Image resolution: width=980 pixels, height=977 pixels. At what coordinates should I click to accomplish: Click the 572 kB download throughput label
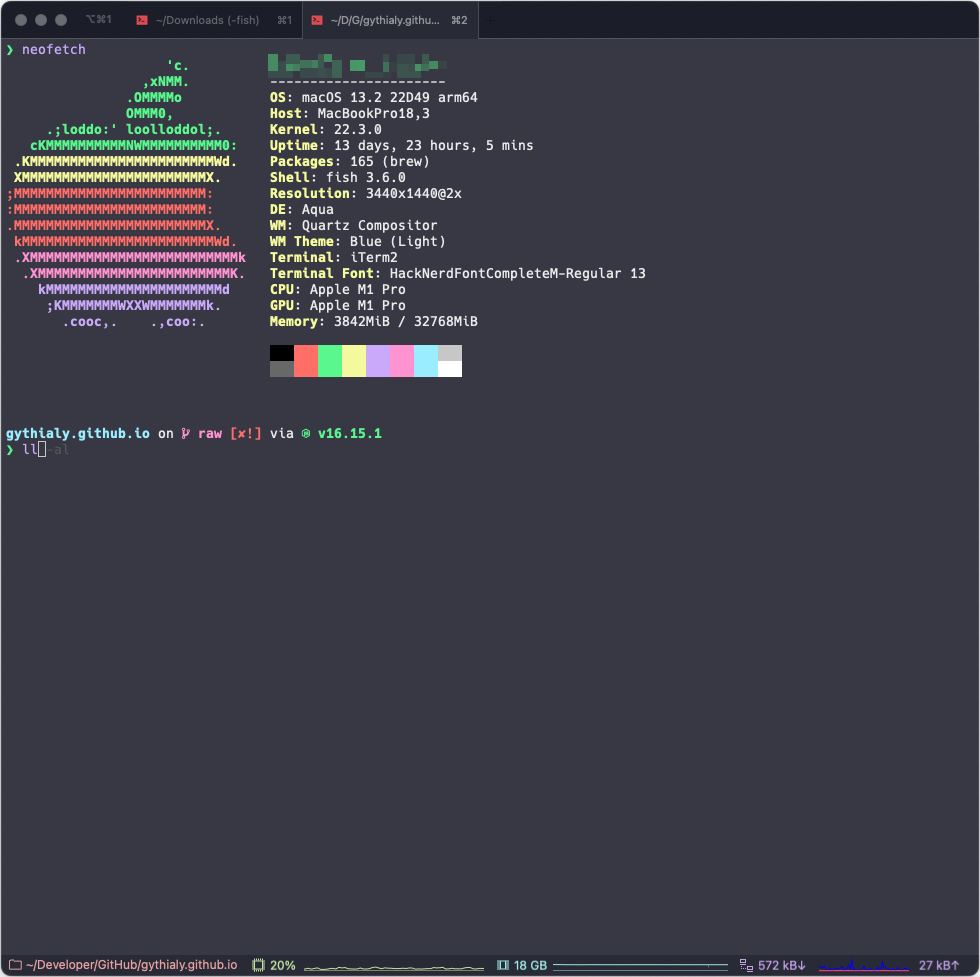tap(782, 965)
